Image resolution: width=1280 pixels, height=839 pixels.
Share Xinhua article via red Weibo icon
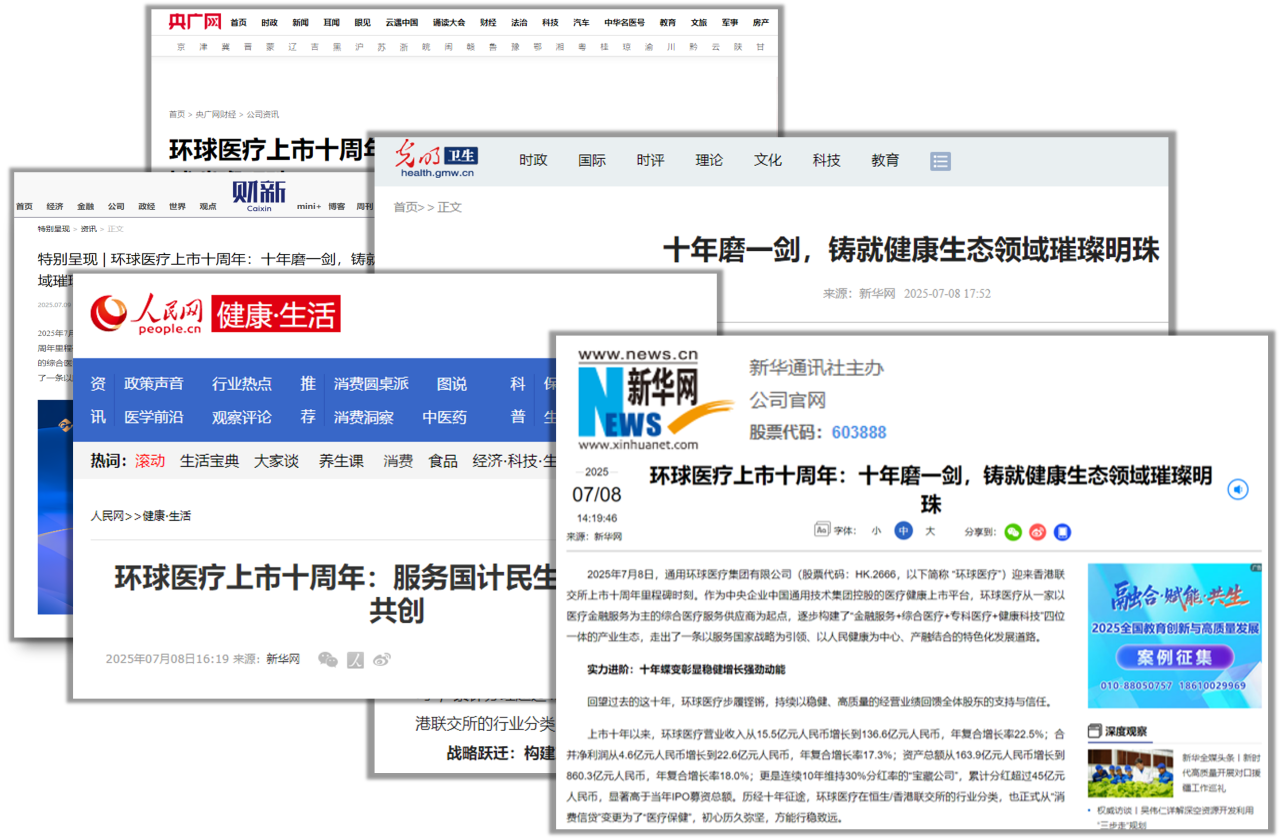point(1038,532)
